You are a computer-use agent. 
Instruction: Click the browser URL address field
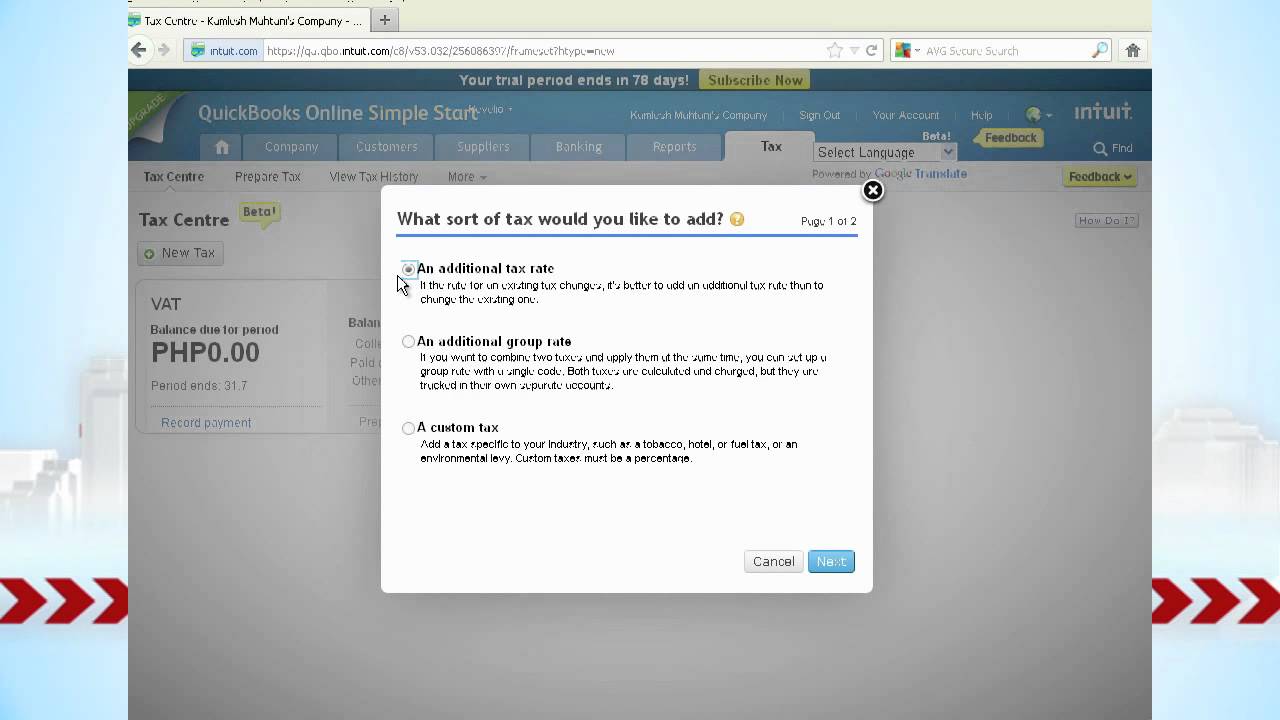click(540, 50)
